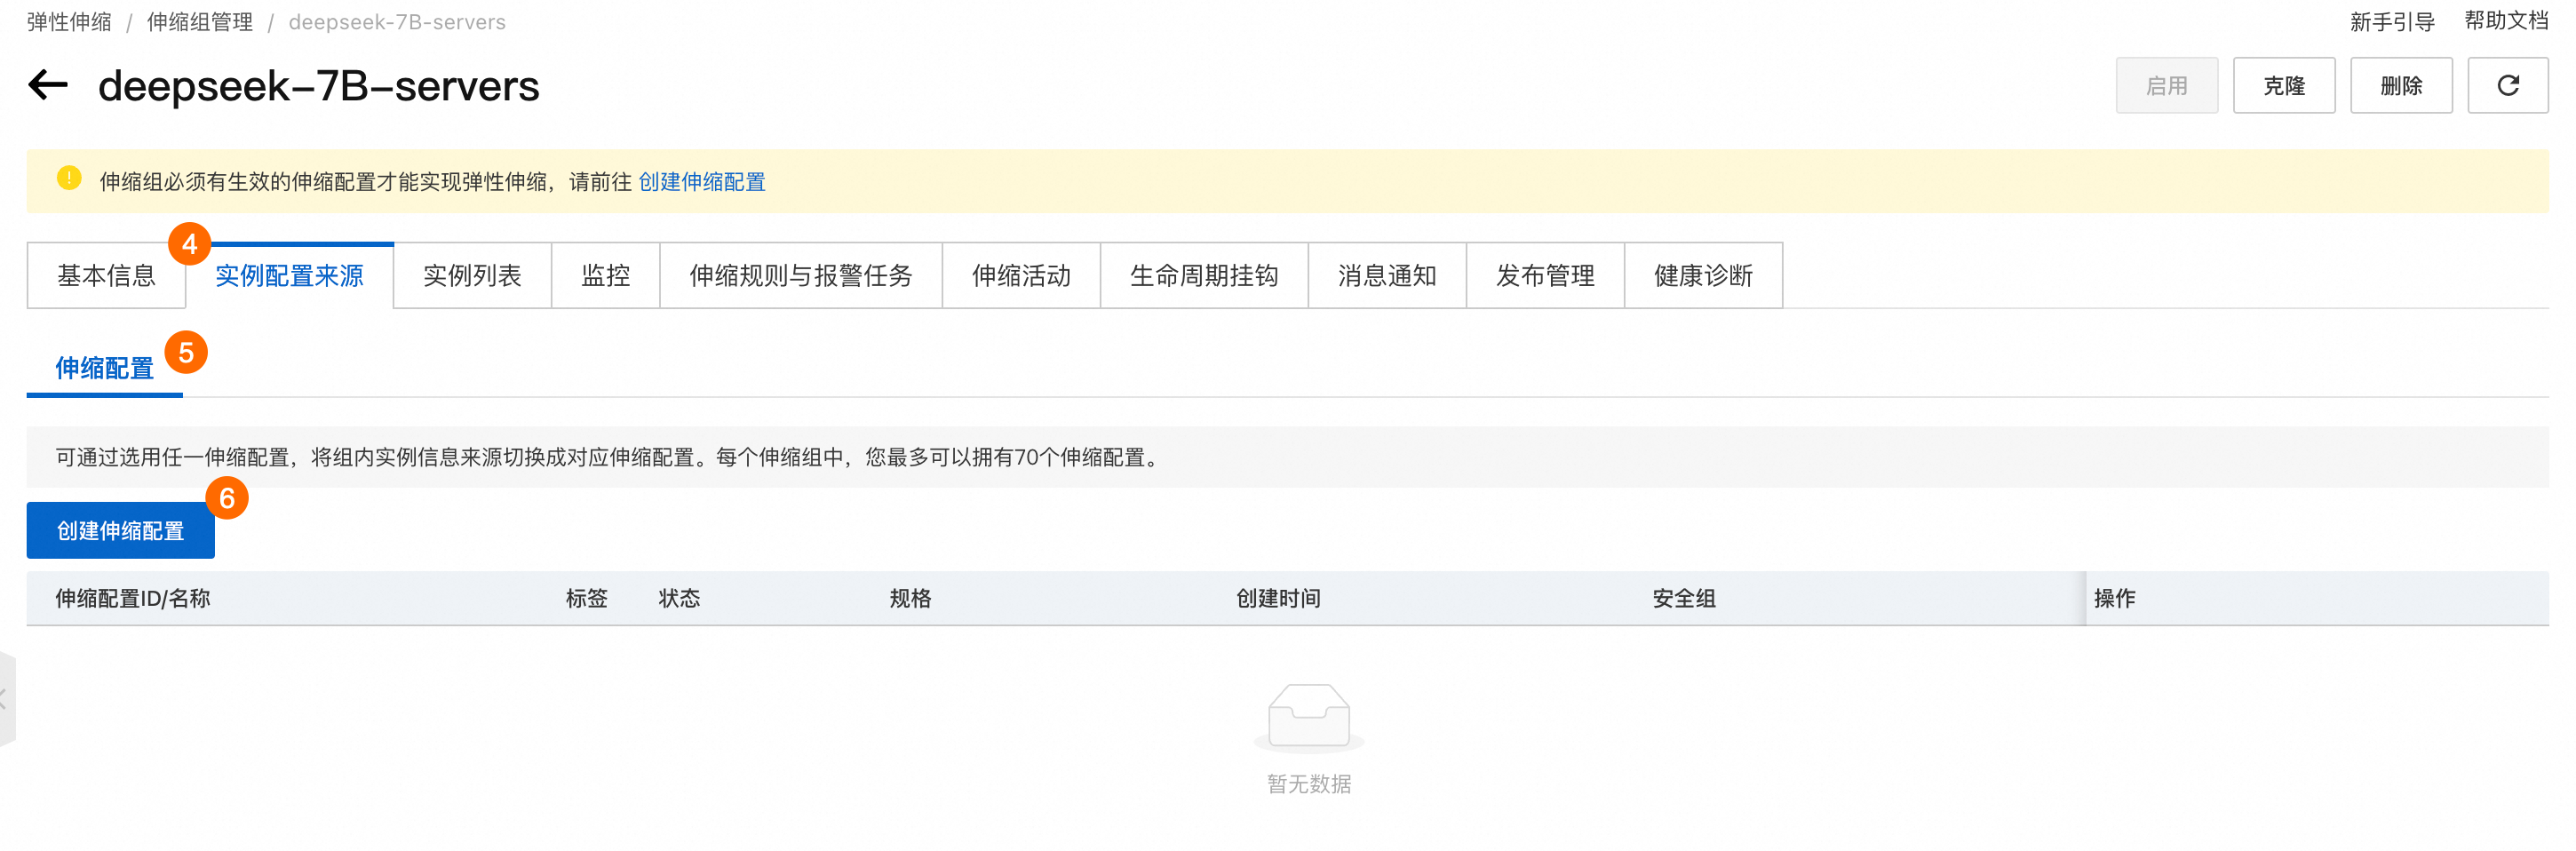Open the 新手引导 link
The width and height of the screenshot is (2576, 851).
pyautogui.click(x=2392, y=22)
